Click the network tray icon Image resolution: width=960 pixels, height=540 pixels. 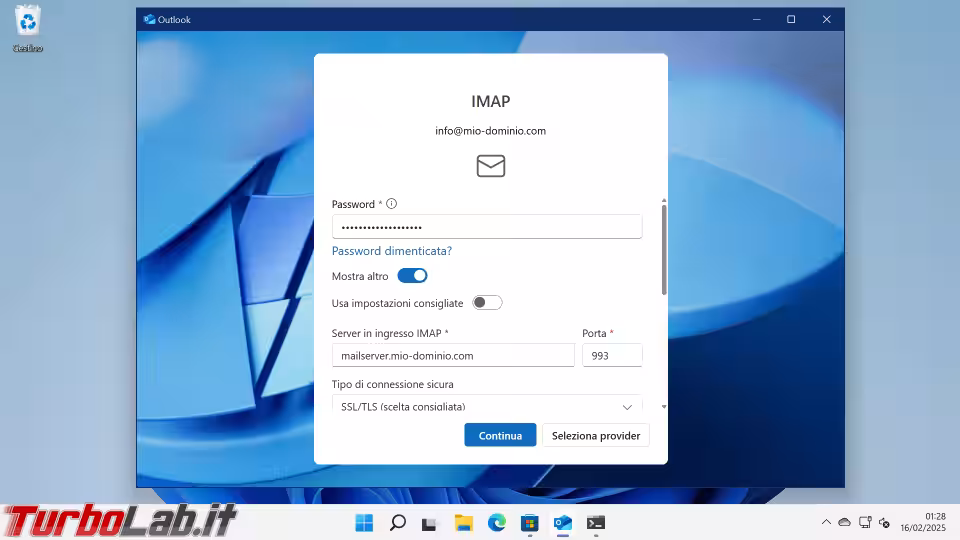coord(864,522)
